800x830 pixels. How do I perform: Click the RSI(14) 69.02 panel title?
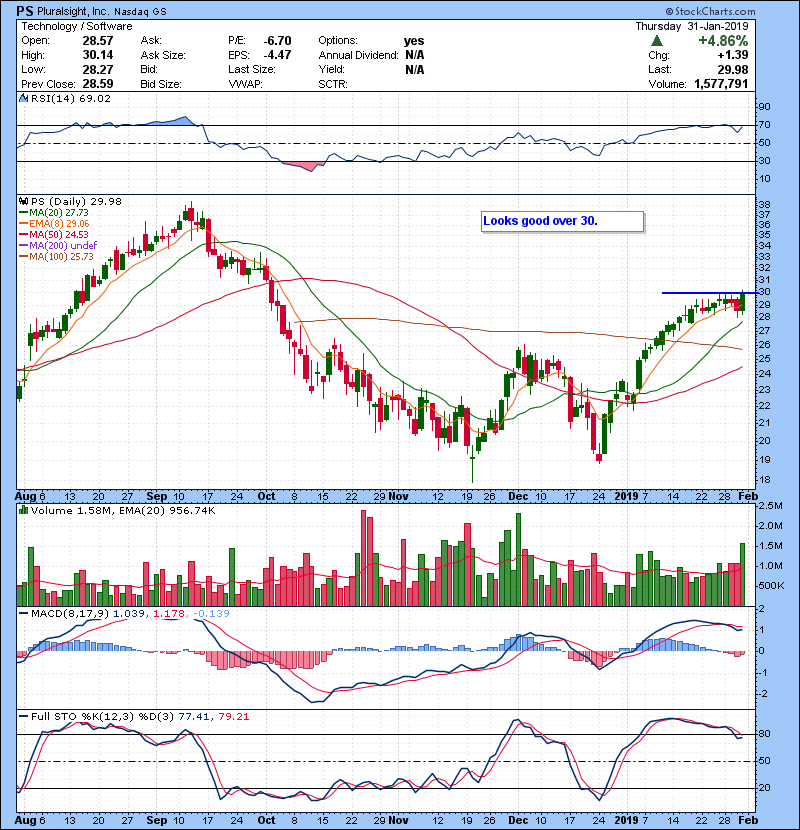point(71,98)
